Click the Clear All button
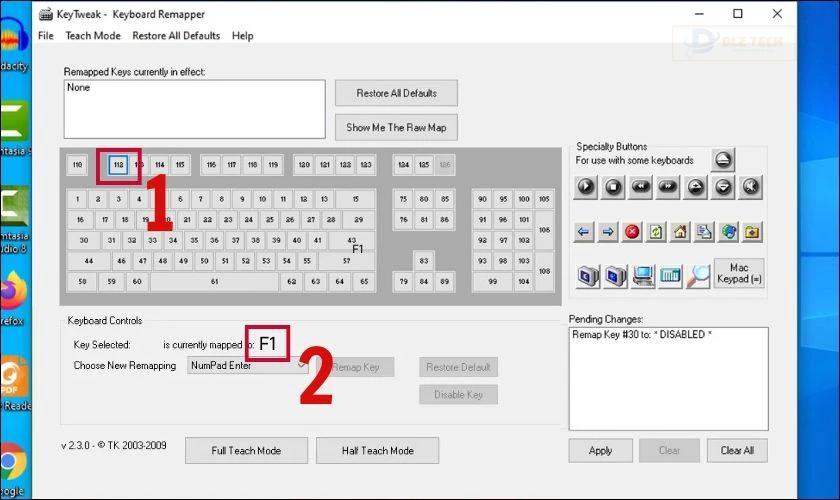840x500 pixels. tap(737, 451)
